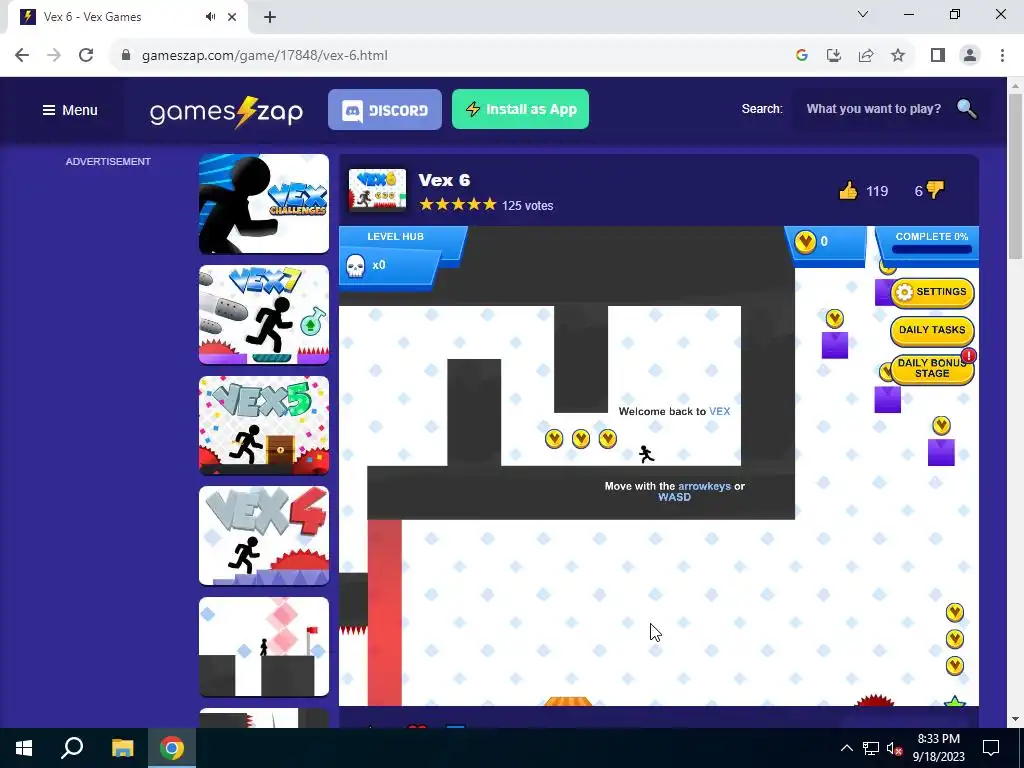
Task: Click the Google icon in address bar
Action: tap(802, 56)
